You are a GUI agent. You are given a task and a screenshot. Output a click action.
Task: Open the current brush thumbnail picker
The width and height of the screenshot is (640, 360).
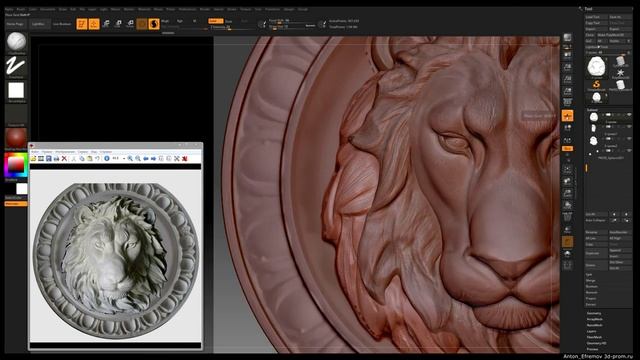point(16,42)
